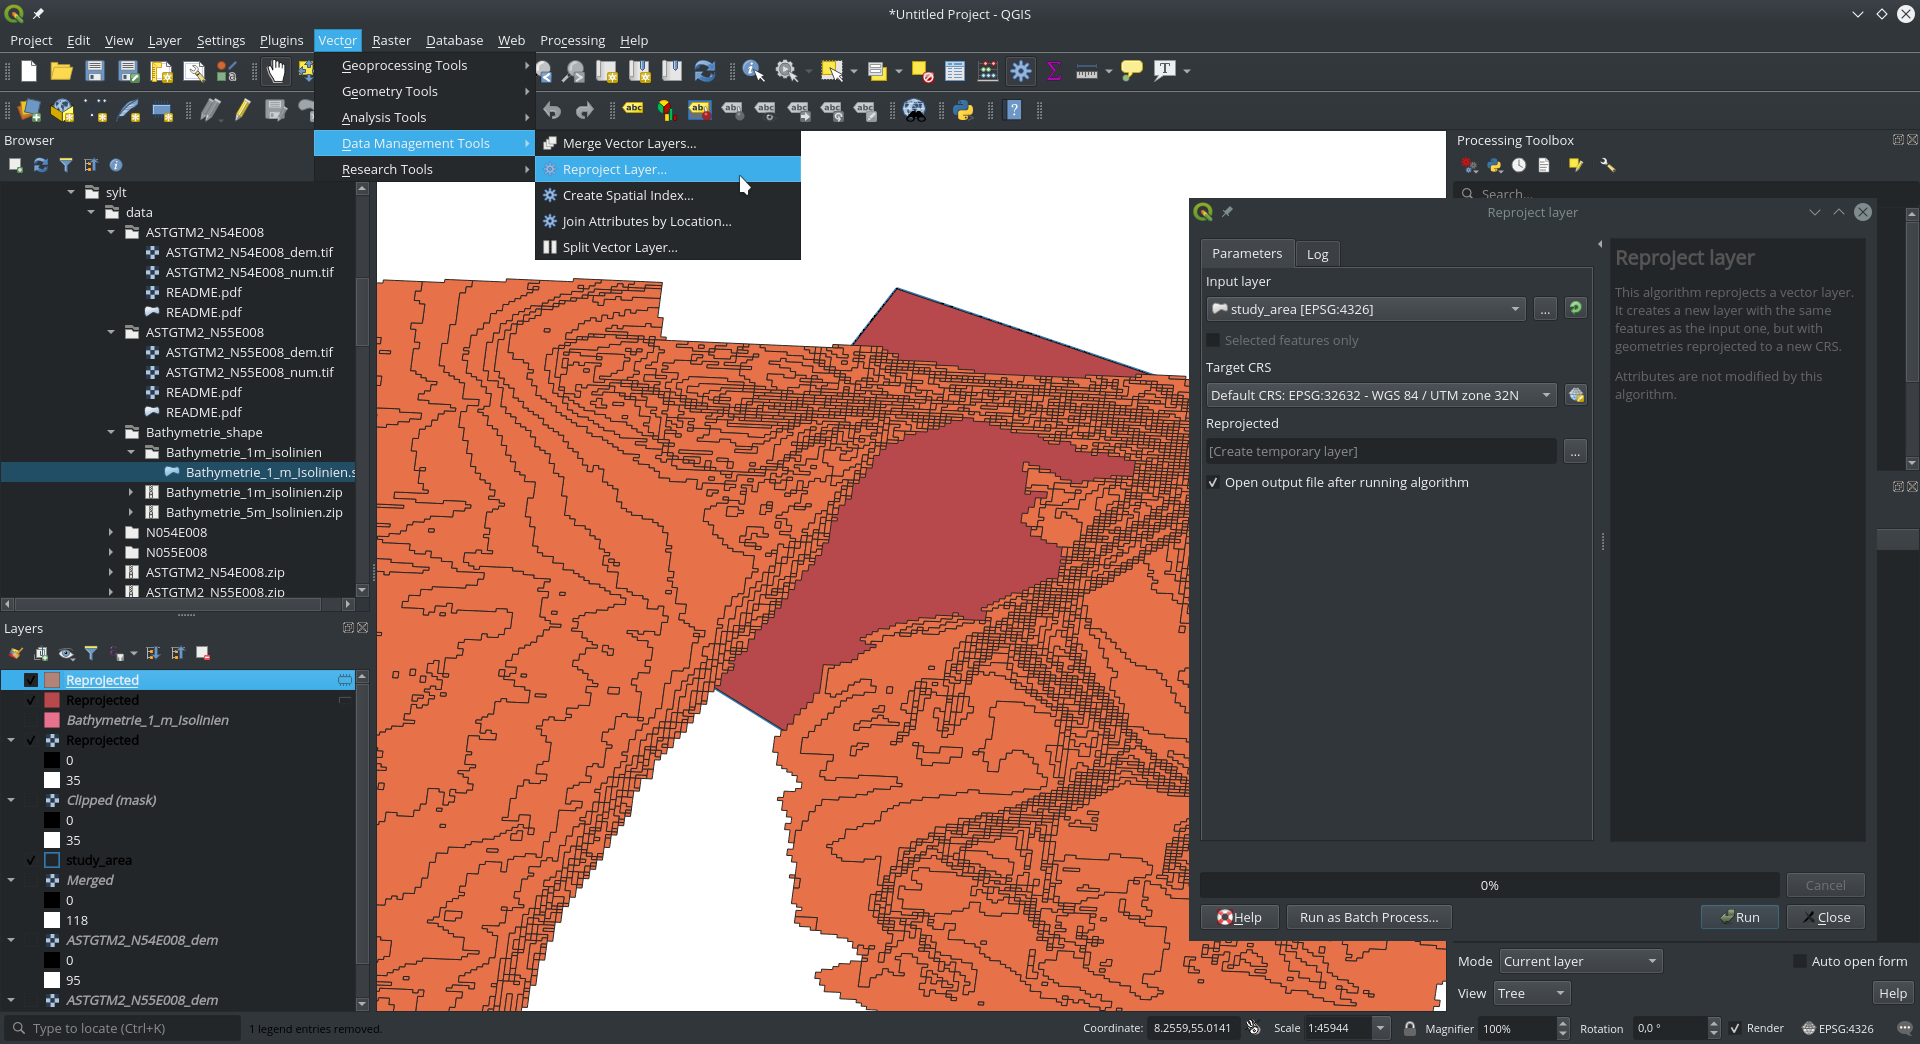Click Run as Batch Process
Viewport: 1920px width, 1044px height.
point(1367,917)
